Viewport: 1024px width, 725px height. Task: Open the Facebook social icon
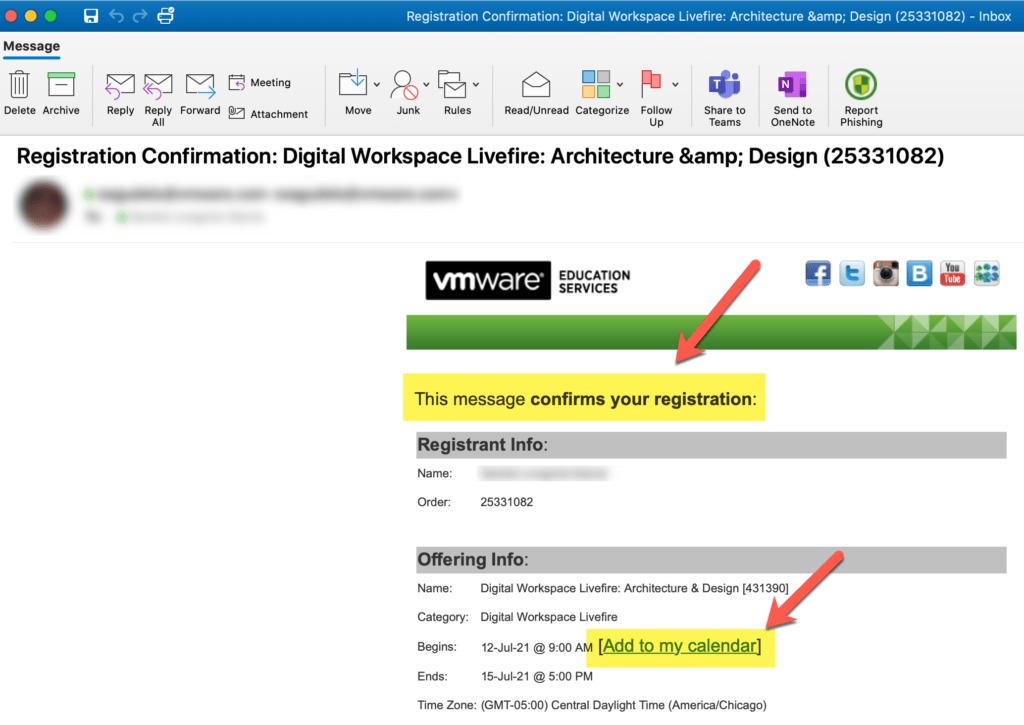click(x=818, y=273)
